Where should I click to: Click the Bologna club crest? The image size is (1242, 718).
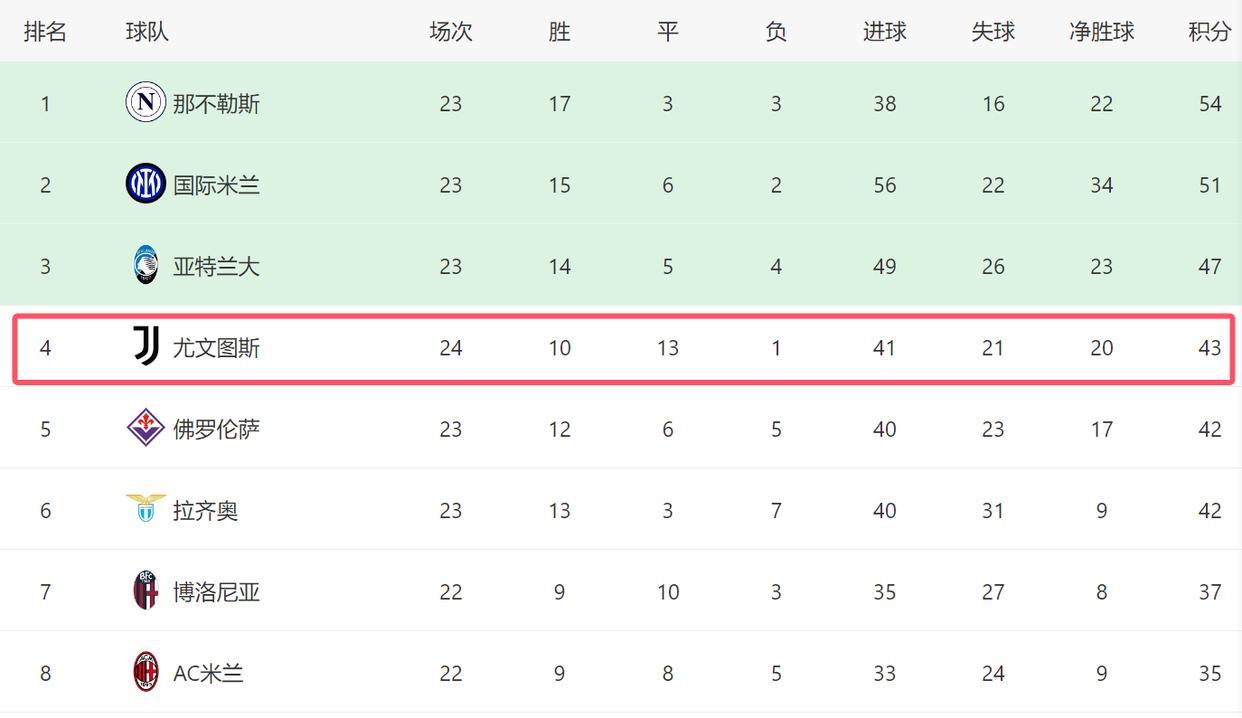click(x=146, y=591)
